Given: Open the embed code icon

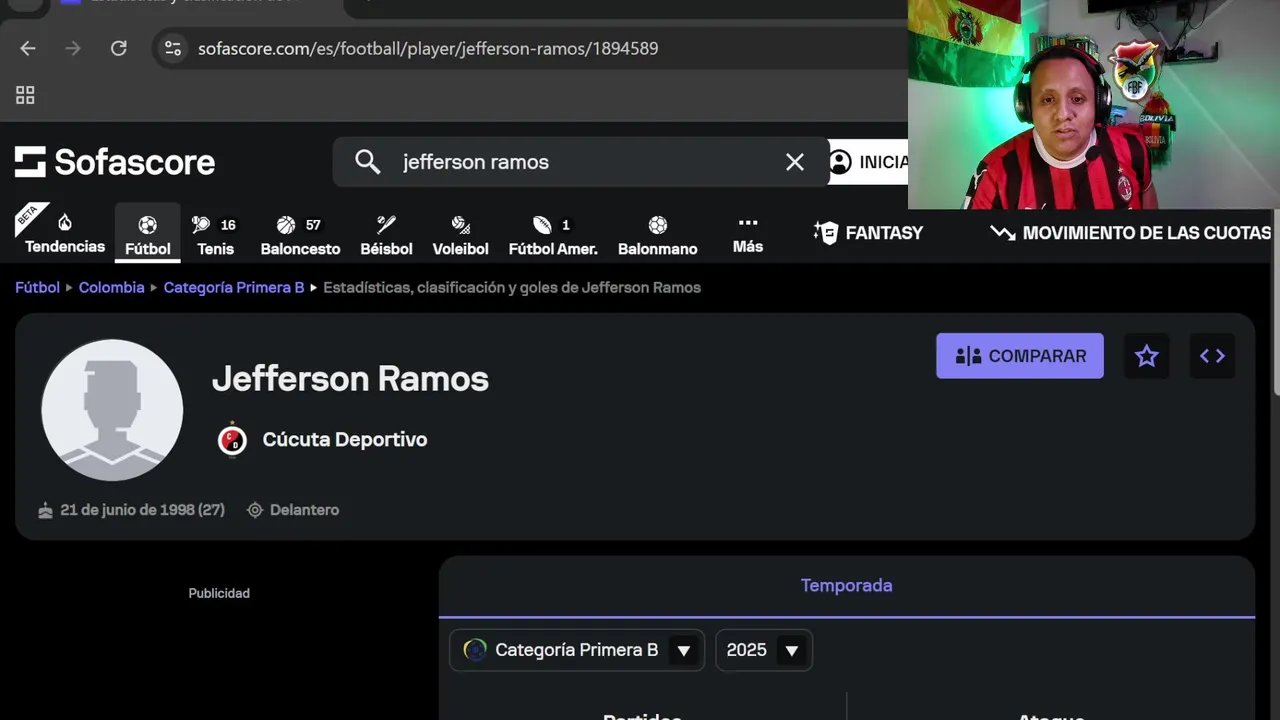Looking at the screenshot, I should 1212,356.
